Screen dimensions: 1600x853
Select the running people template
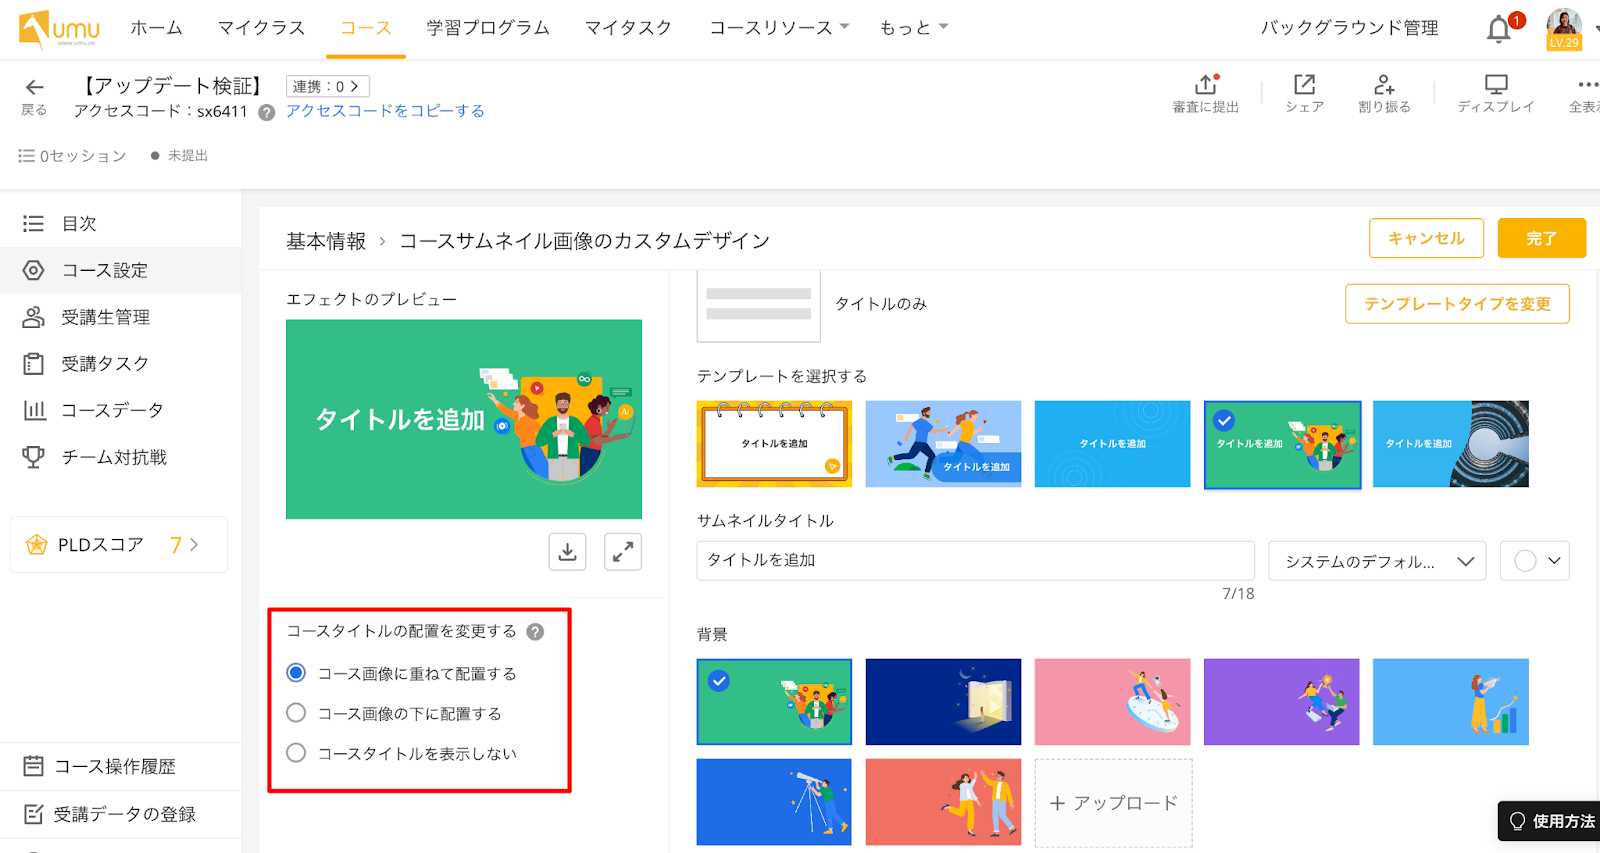(x=943, y=444)
